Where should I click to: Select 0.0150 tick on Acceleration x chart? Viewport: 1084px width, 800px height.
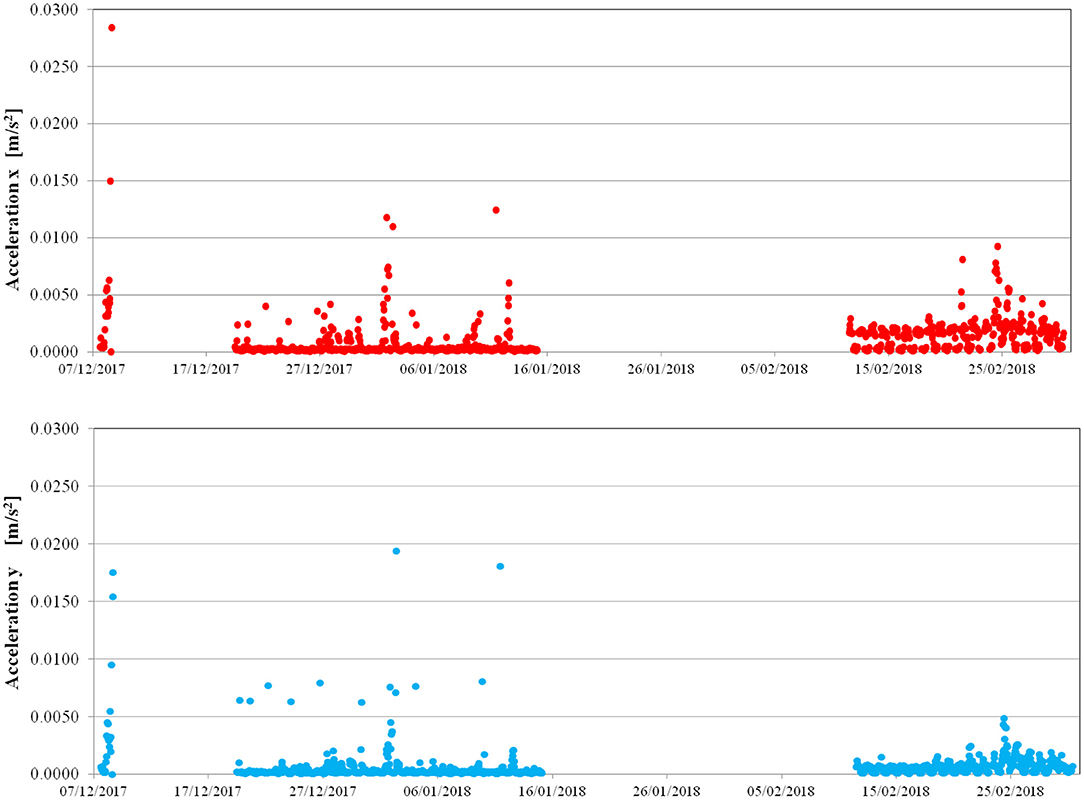(x=54, y=180)
